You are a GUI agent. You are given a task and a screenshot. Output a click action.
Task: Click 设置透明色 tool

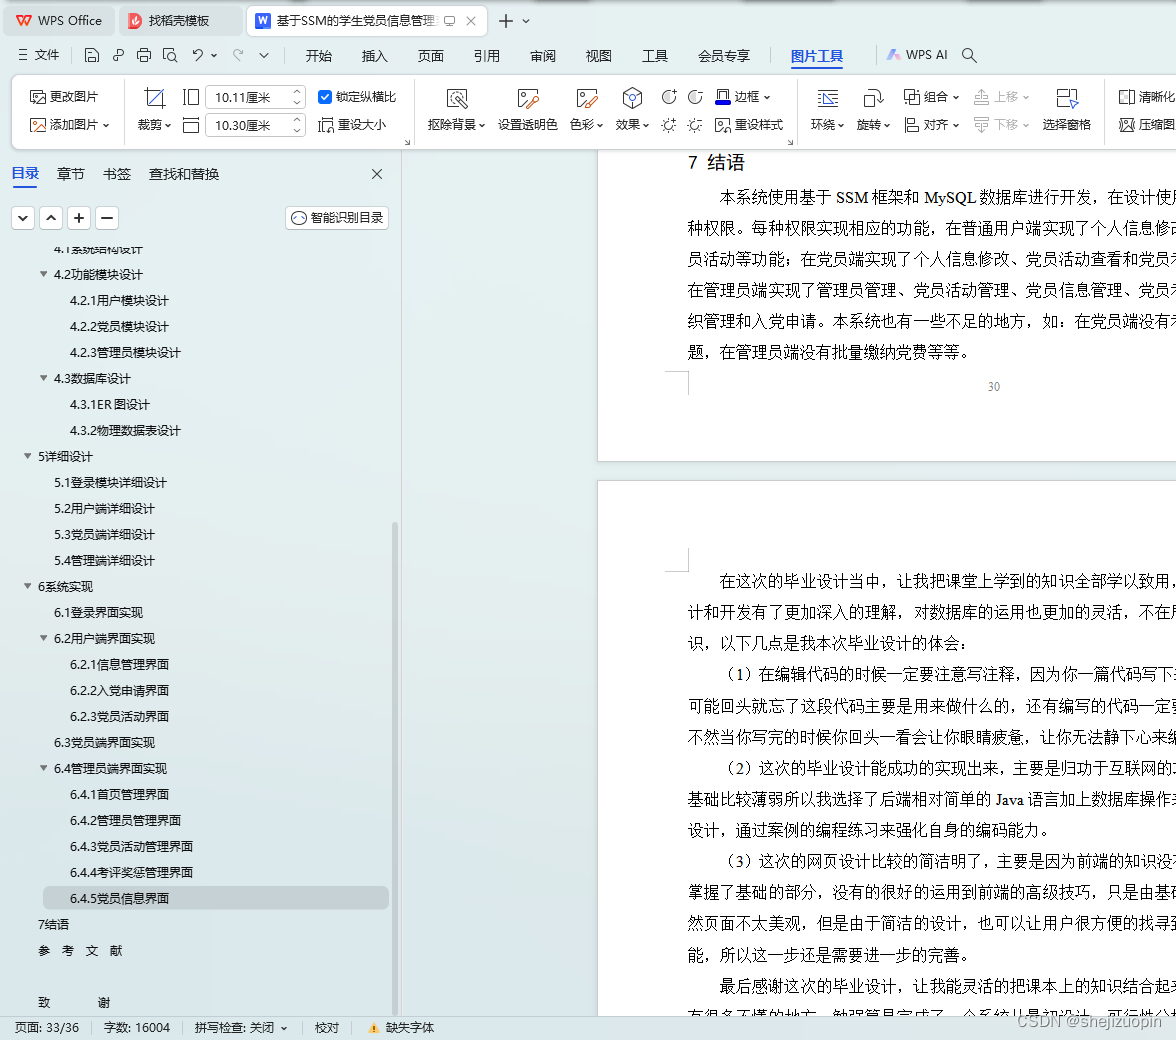(x=527, y=109)
